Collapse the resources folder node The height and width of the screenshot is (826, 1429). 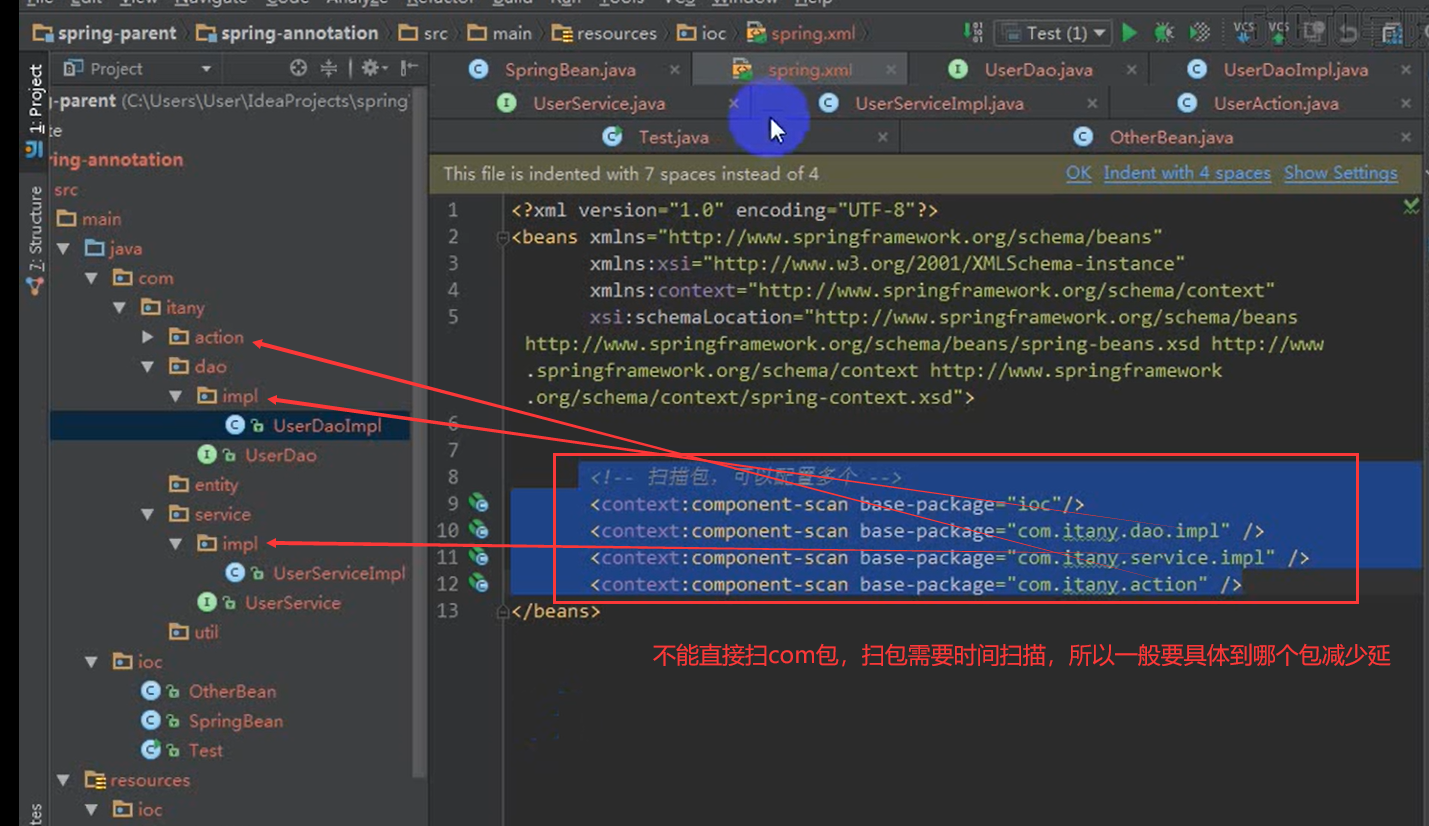coord(64,780)
